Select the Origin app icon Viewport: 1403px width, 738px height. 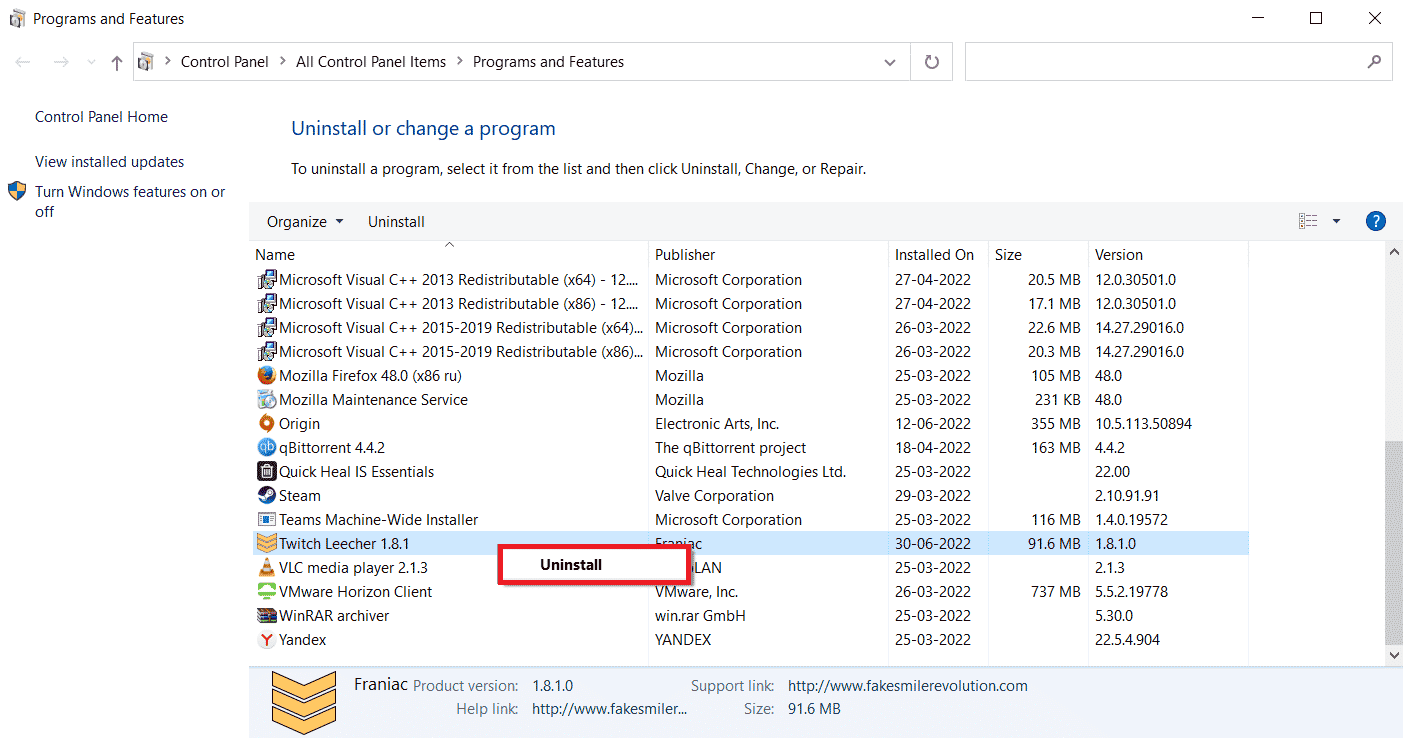point(266,424)
